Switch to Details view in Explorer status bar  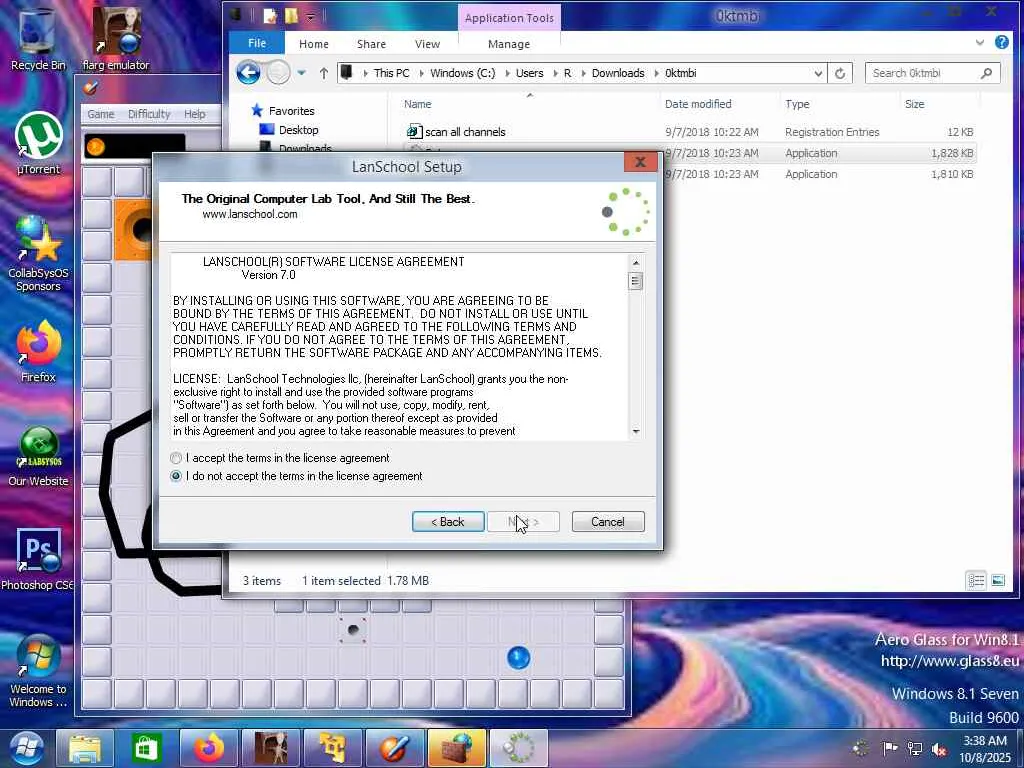pyautogui.click(x=976, y=580)
